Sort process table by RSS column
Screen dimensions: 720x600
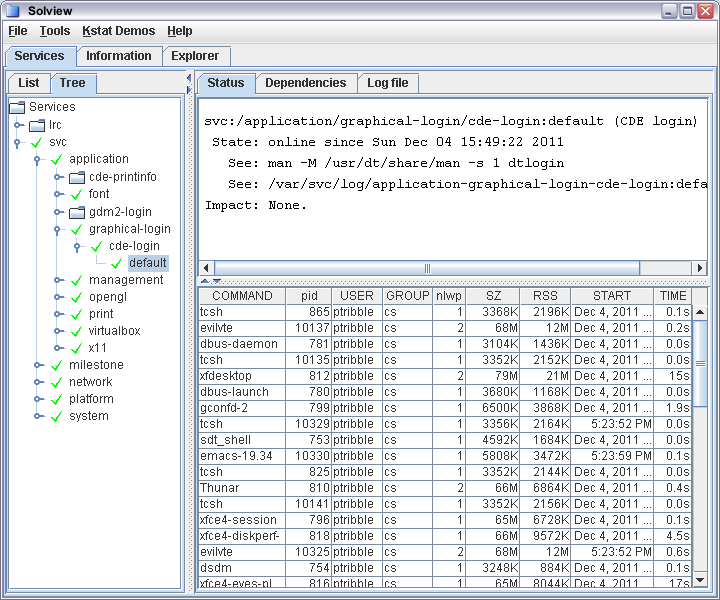(x=545, y=296)
